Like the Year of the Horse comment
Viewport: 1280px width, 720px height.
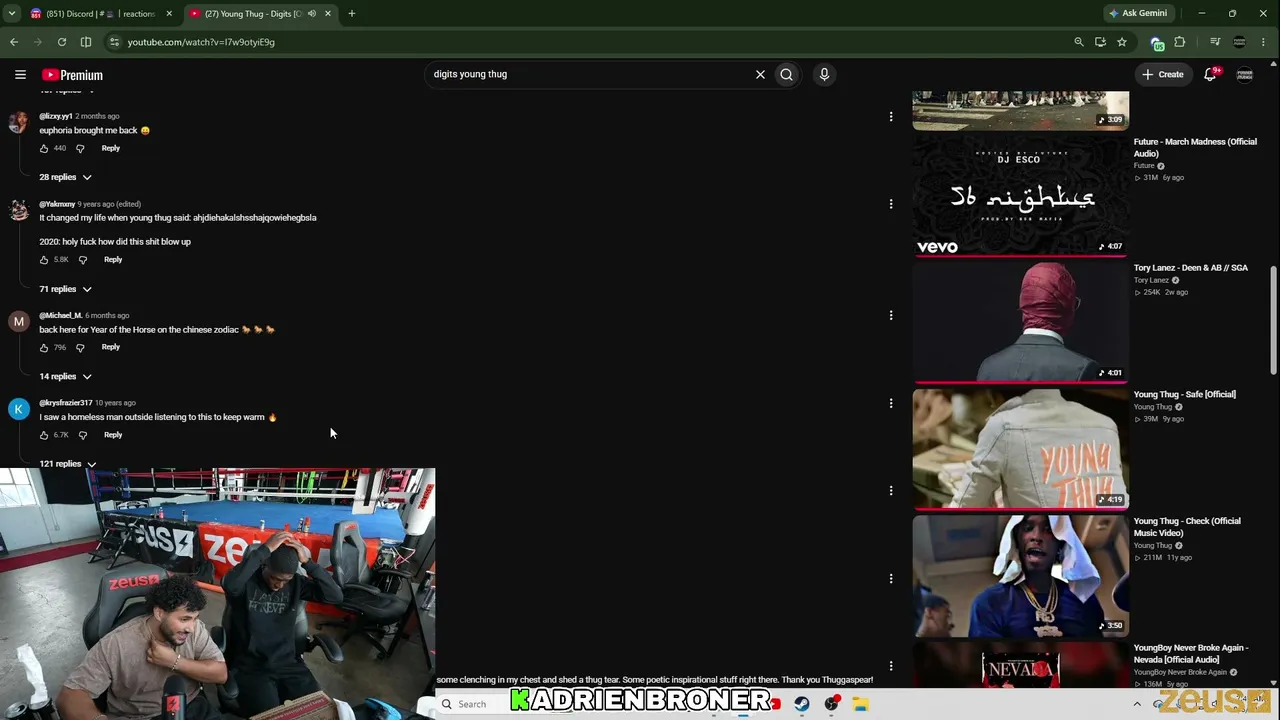pos(44,347)
